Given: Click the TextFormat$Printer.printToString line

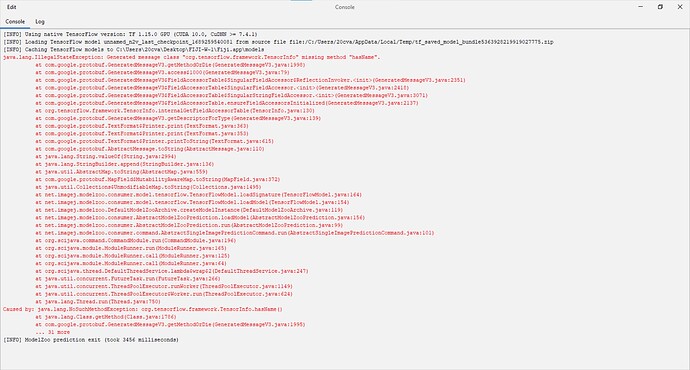Looking at the screenshot, I should [154, 141].
